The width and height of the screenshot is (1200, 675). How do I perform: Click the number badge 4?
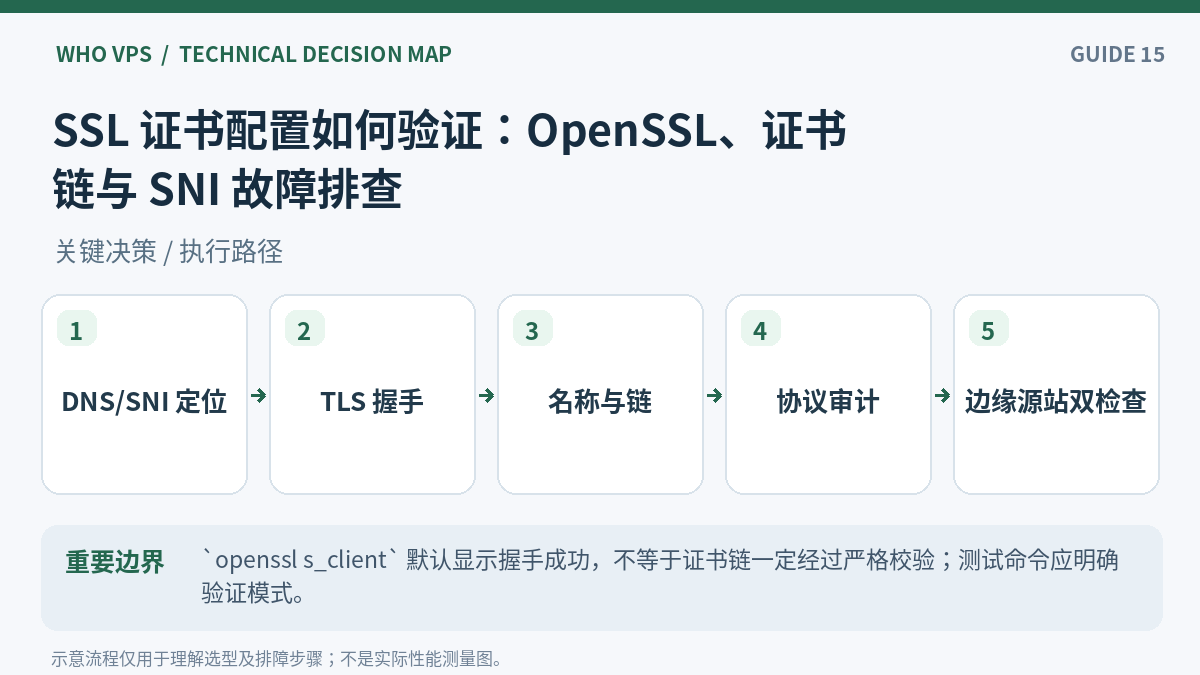(x=760, y=330)
